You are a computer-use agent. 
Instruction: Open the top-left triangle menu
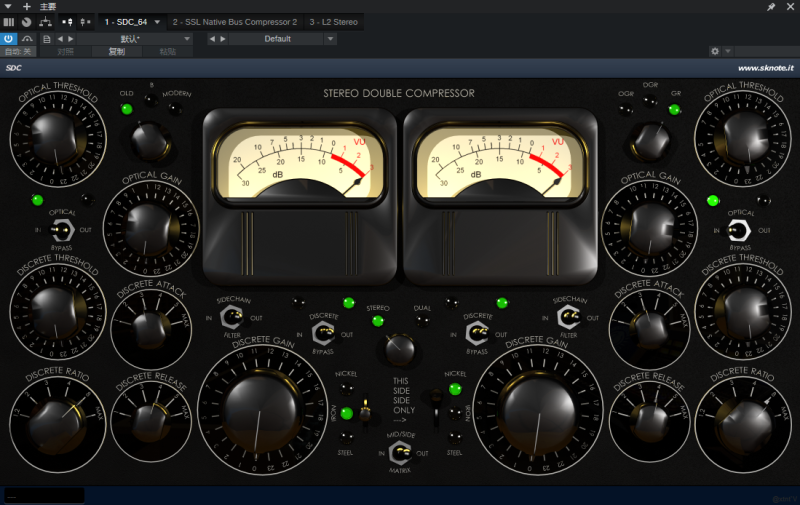pyautogui.click(x=8, y=7)
